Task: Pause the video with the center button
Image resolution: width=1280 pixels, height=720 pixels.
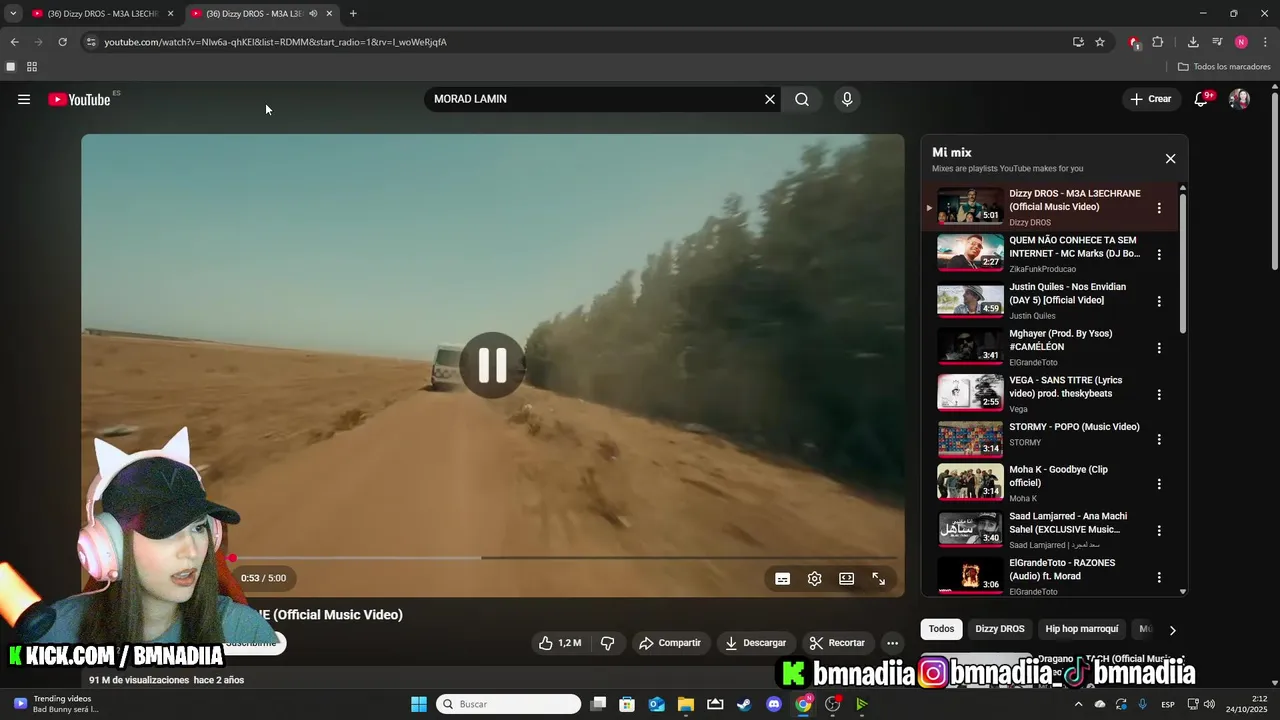Action: click(492, 365)
